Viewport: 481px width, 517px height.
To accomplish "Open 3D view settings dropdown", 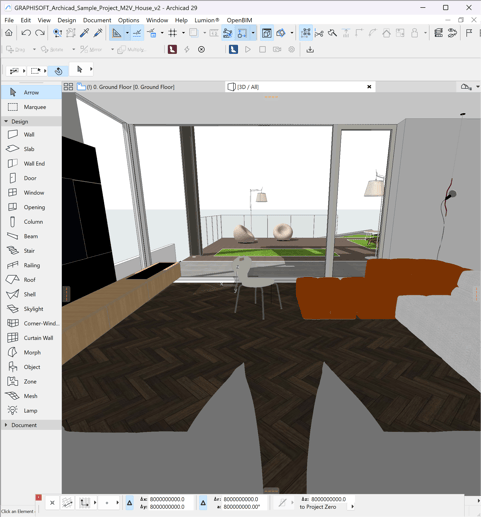I will point(478,87).
